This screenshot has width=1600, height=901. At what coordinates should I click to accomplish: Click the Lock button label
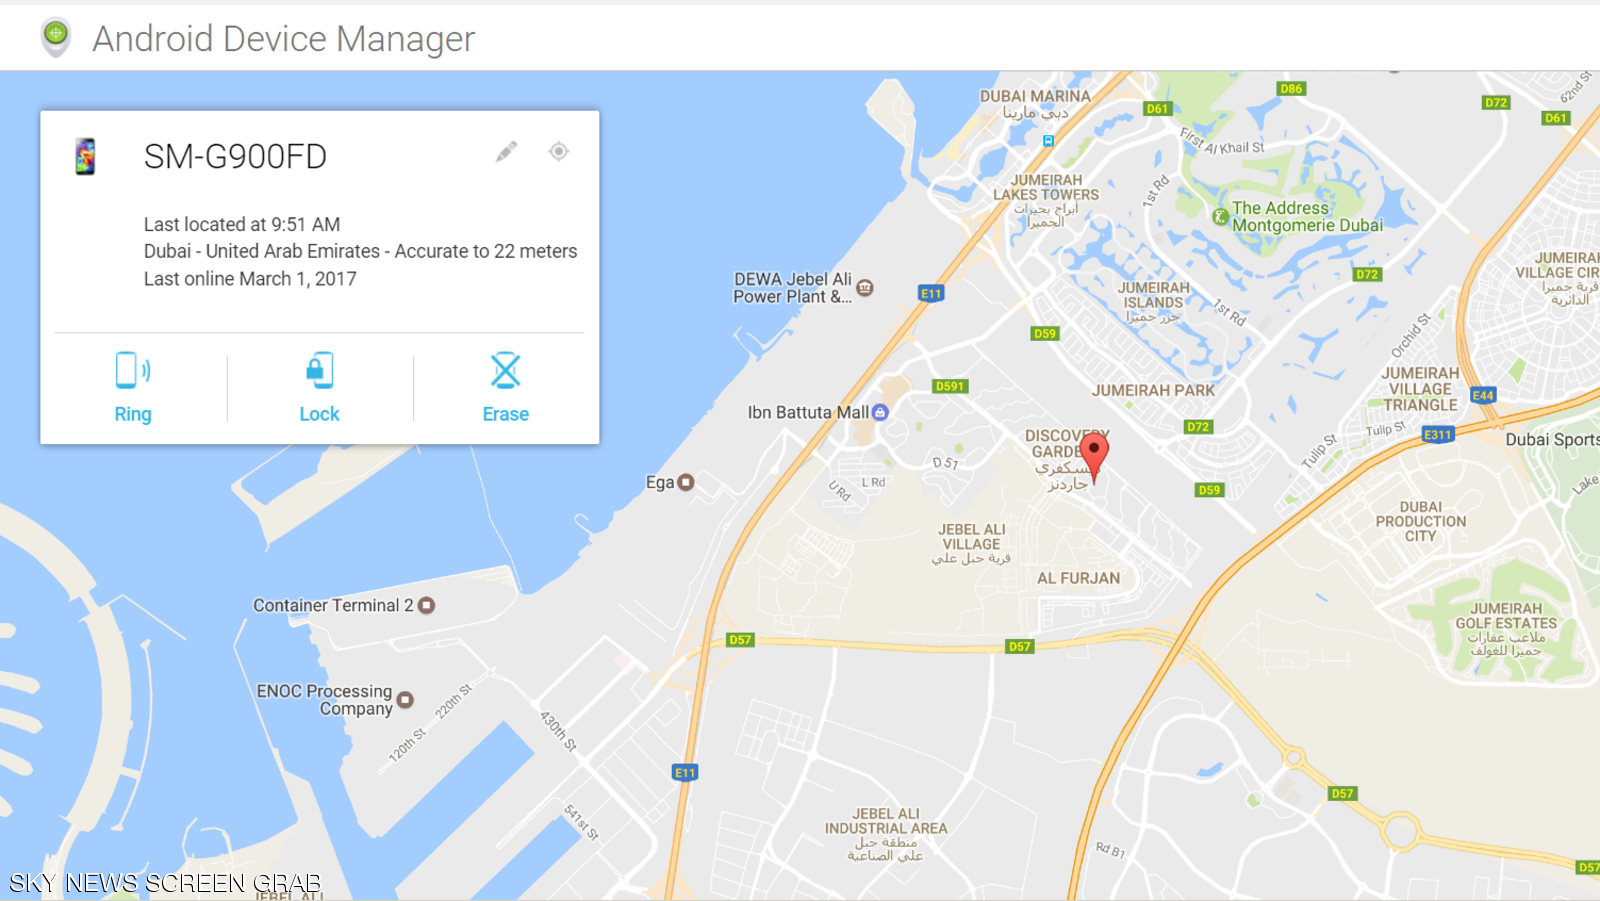tap(319, 414)
